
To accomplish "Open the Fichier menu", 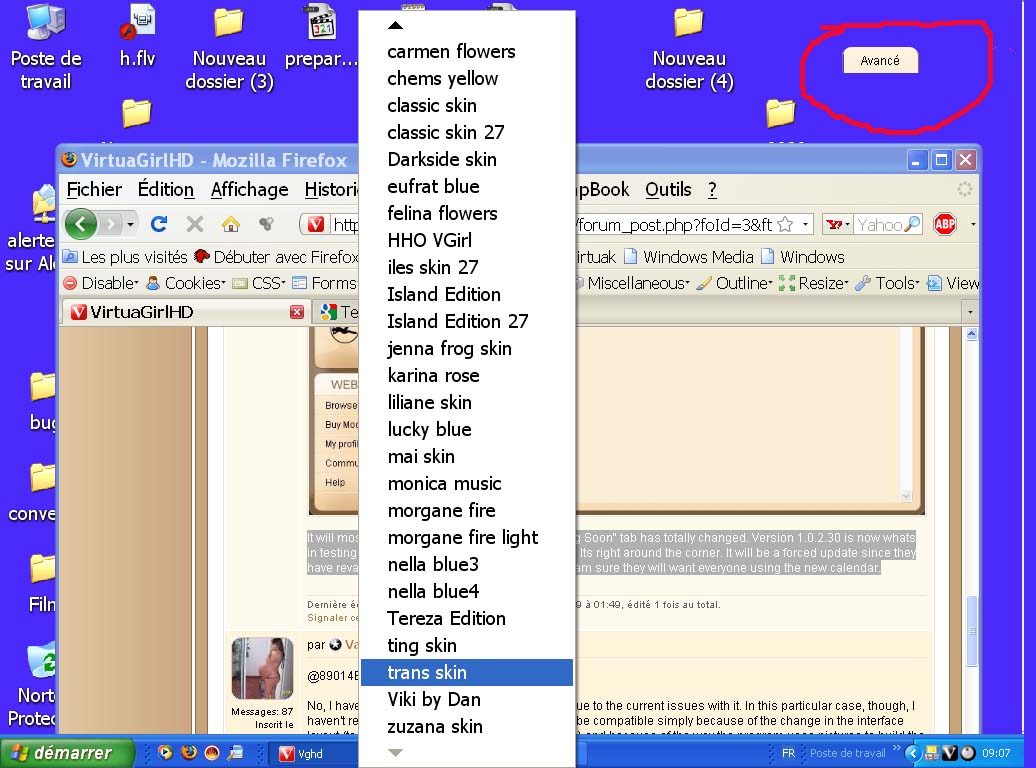I will coord(94,190).
